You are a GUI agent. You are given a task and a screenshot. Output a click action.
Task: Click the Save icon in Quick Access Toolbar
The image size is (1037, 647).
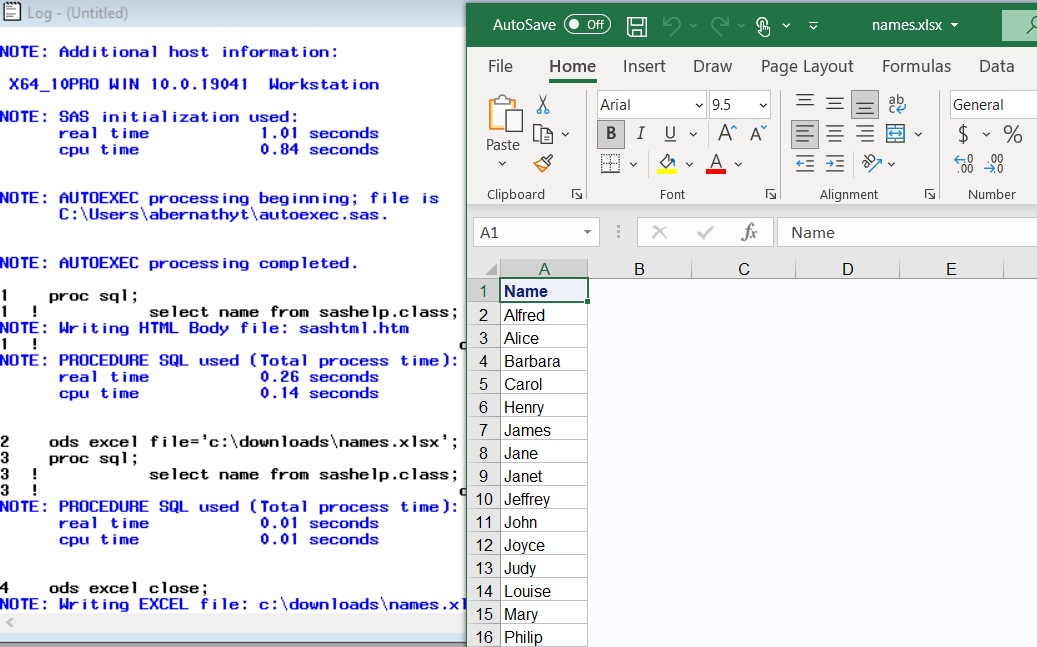tap(636, 27)
